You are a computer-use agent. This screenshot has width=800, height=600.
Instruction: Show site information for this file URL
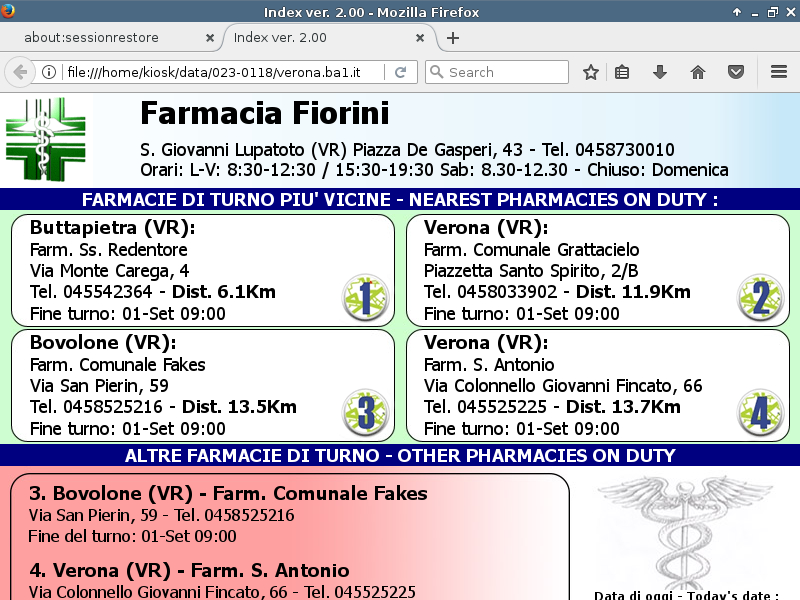coord(48,72)
